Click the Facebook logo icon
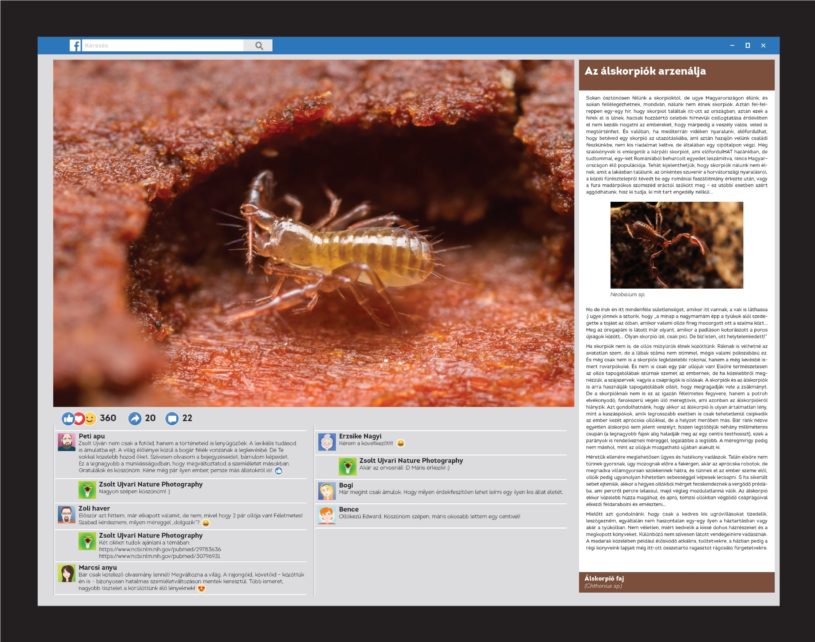Screen dimensions: 815x642 point(75,45)
